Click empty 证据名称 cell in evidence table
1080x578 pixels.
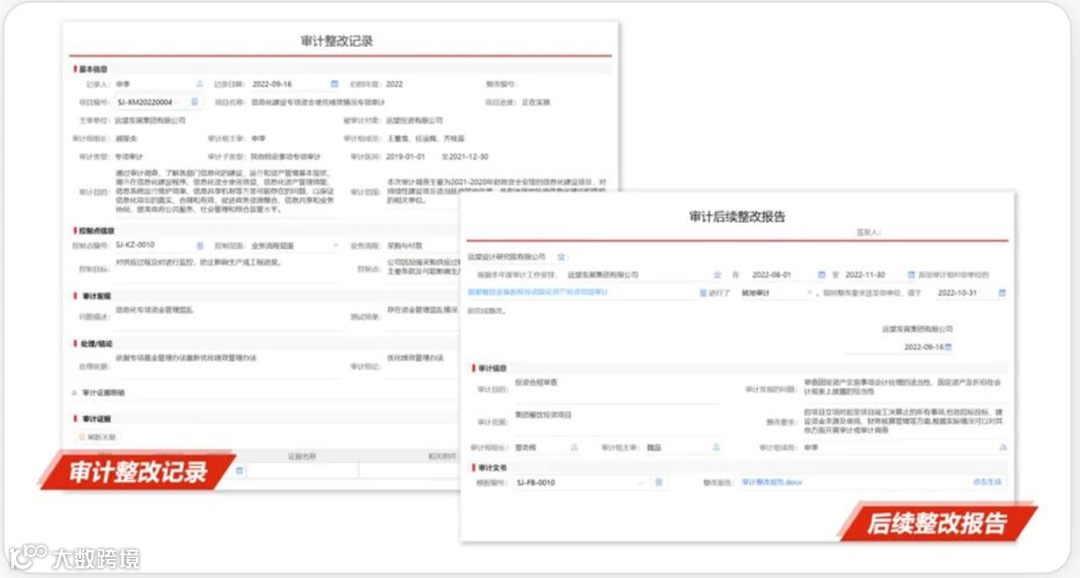[x=302, y=471]
